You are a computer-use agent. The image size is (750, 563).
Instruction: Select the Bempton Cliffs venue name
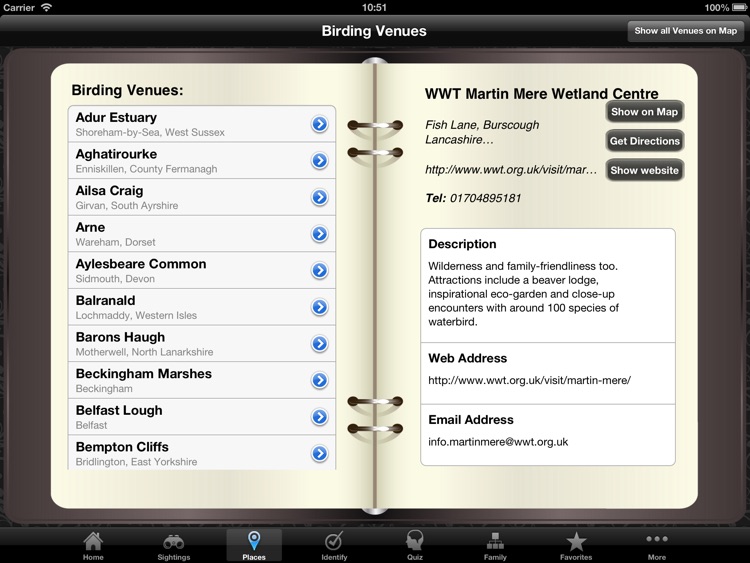pyautogui.click(x=122, y=447)
